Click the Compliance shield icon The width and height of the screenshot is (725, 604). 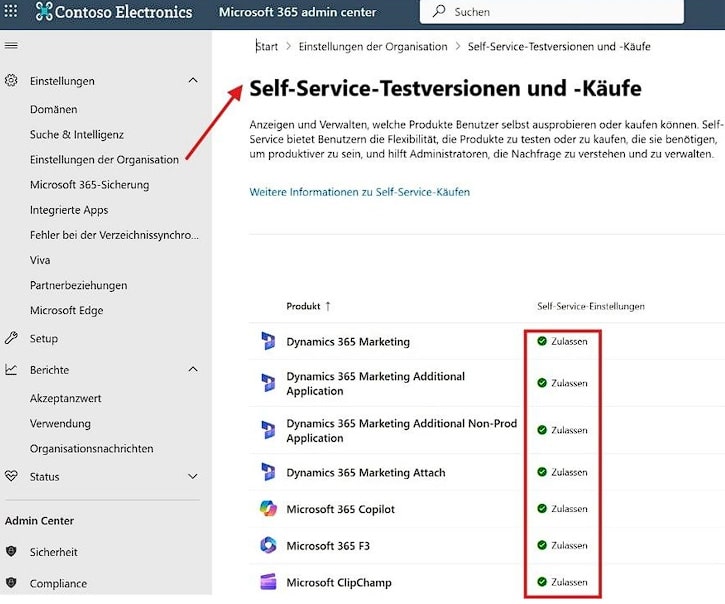pos(11,583)
